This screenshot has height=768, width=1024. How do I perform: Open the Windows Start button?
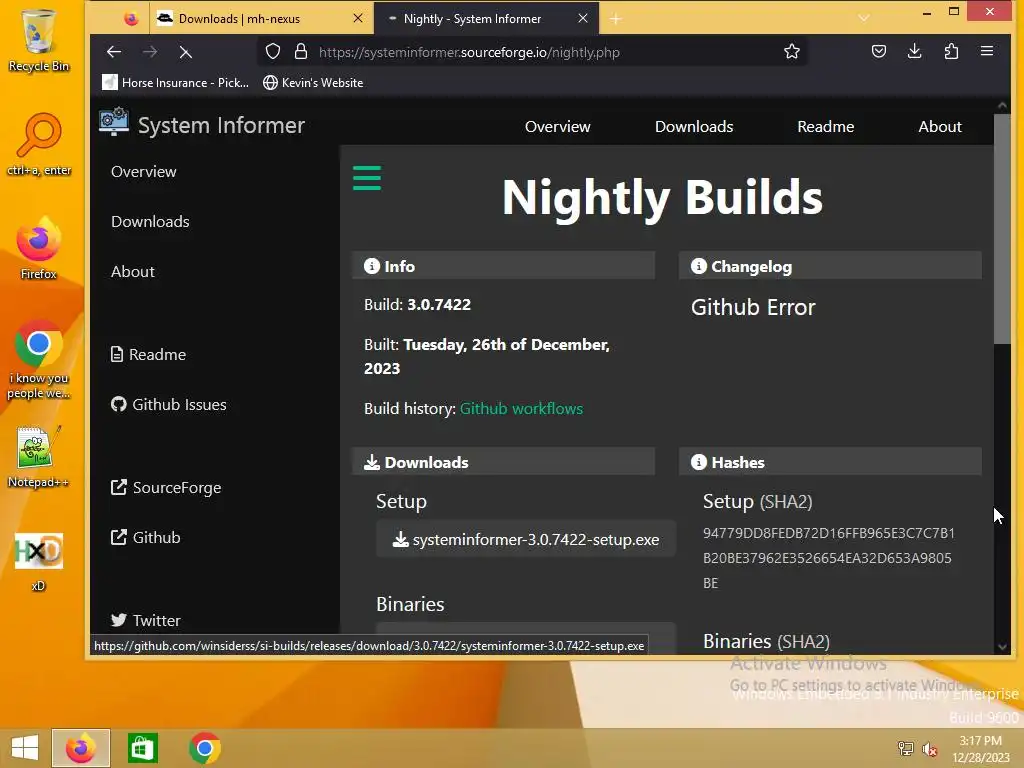25,748
